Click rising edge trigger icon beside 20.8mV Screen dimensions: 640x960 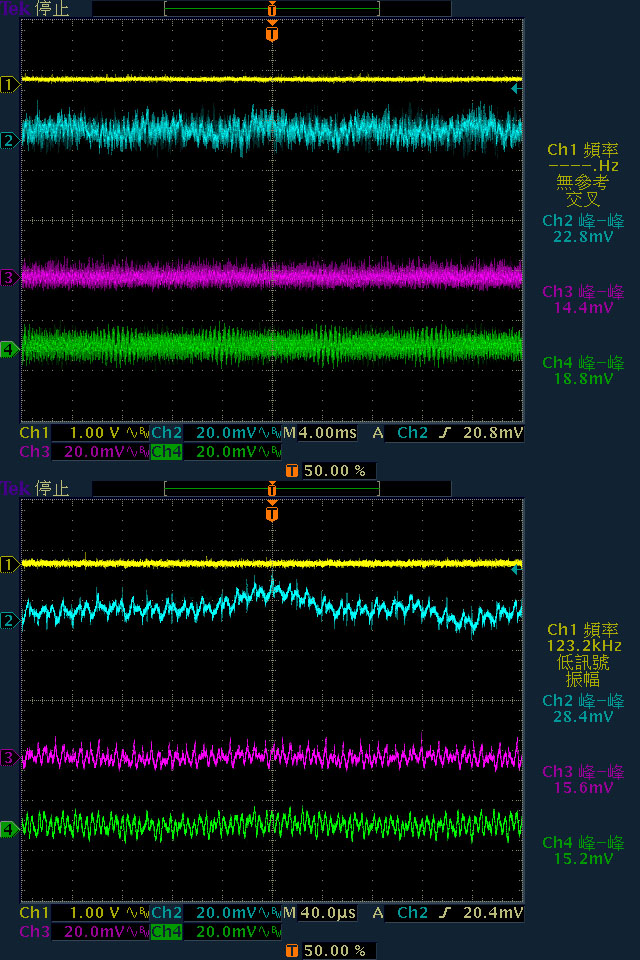pos(445,433)
